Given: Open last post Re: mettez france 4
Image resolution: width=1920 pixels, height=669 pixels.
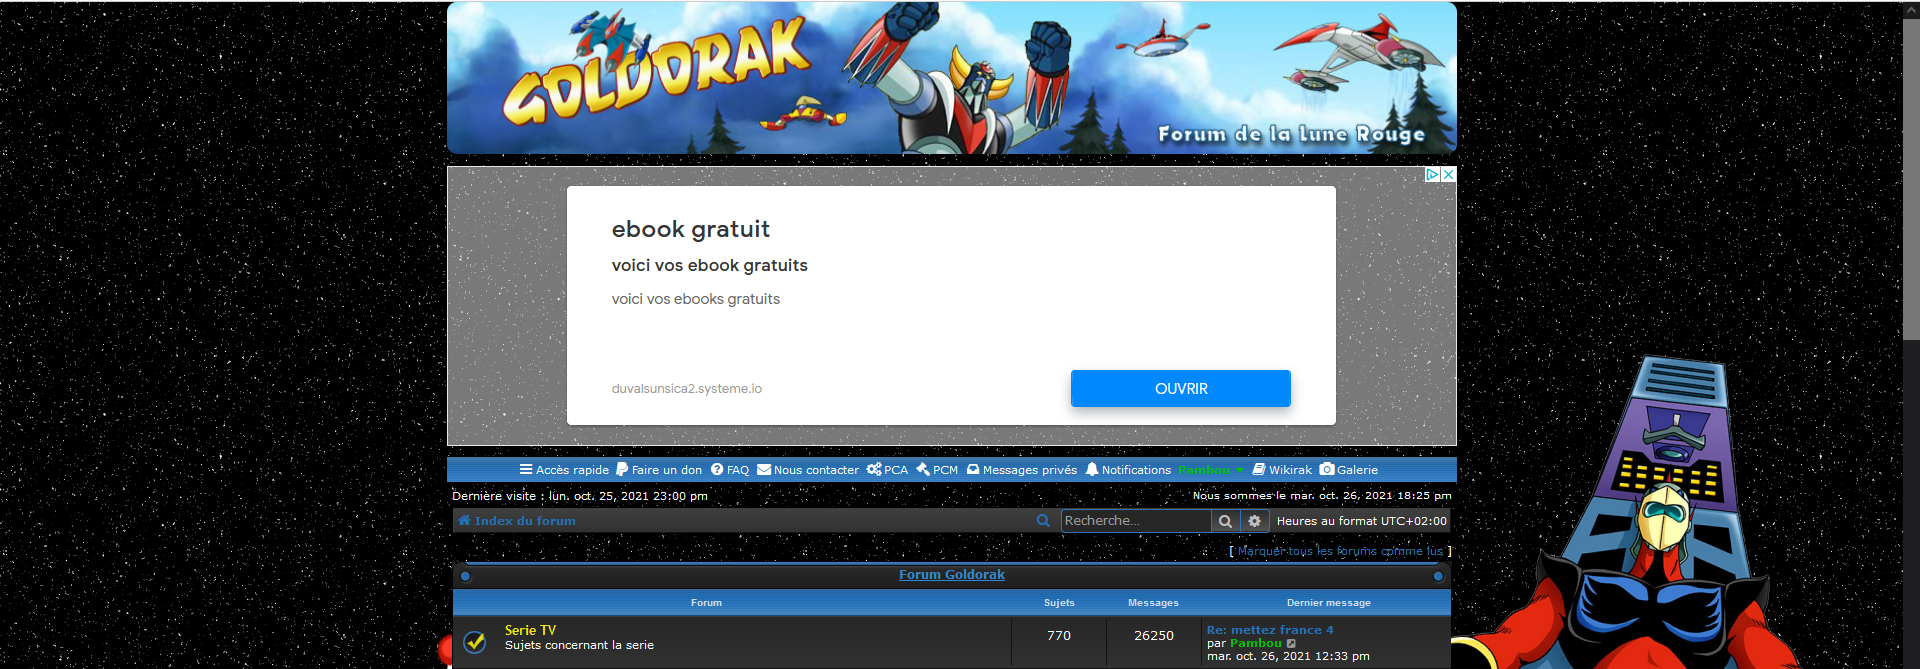Looking at the screenshot, I should tap(1270, 630).
